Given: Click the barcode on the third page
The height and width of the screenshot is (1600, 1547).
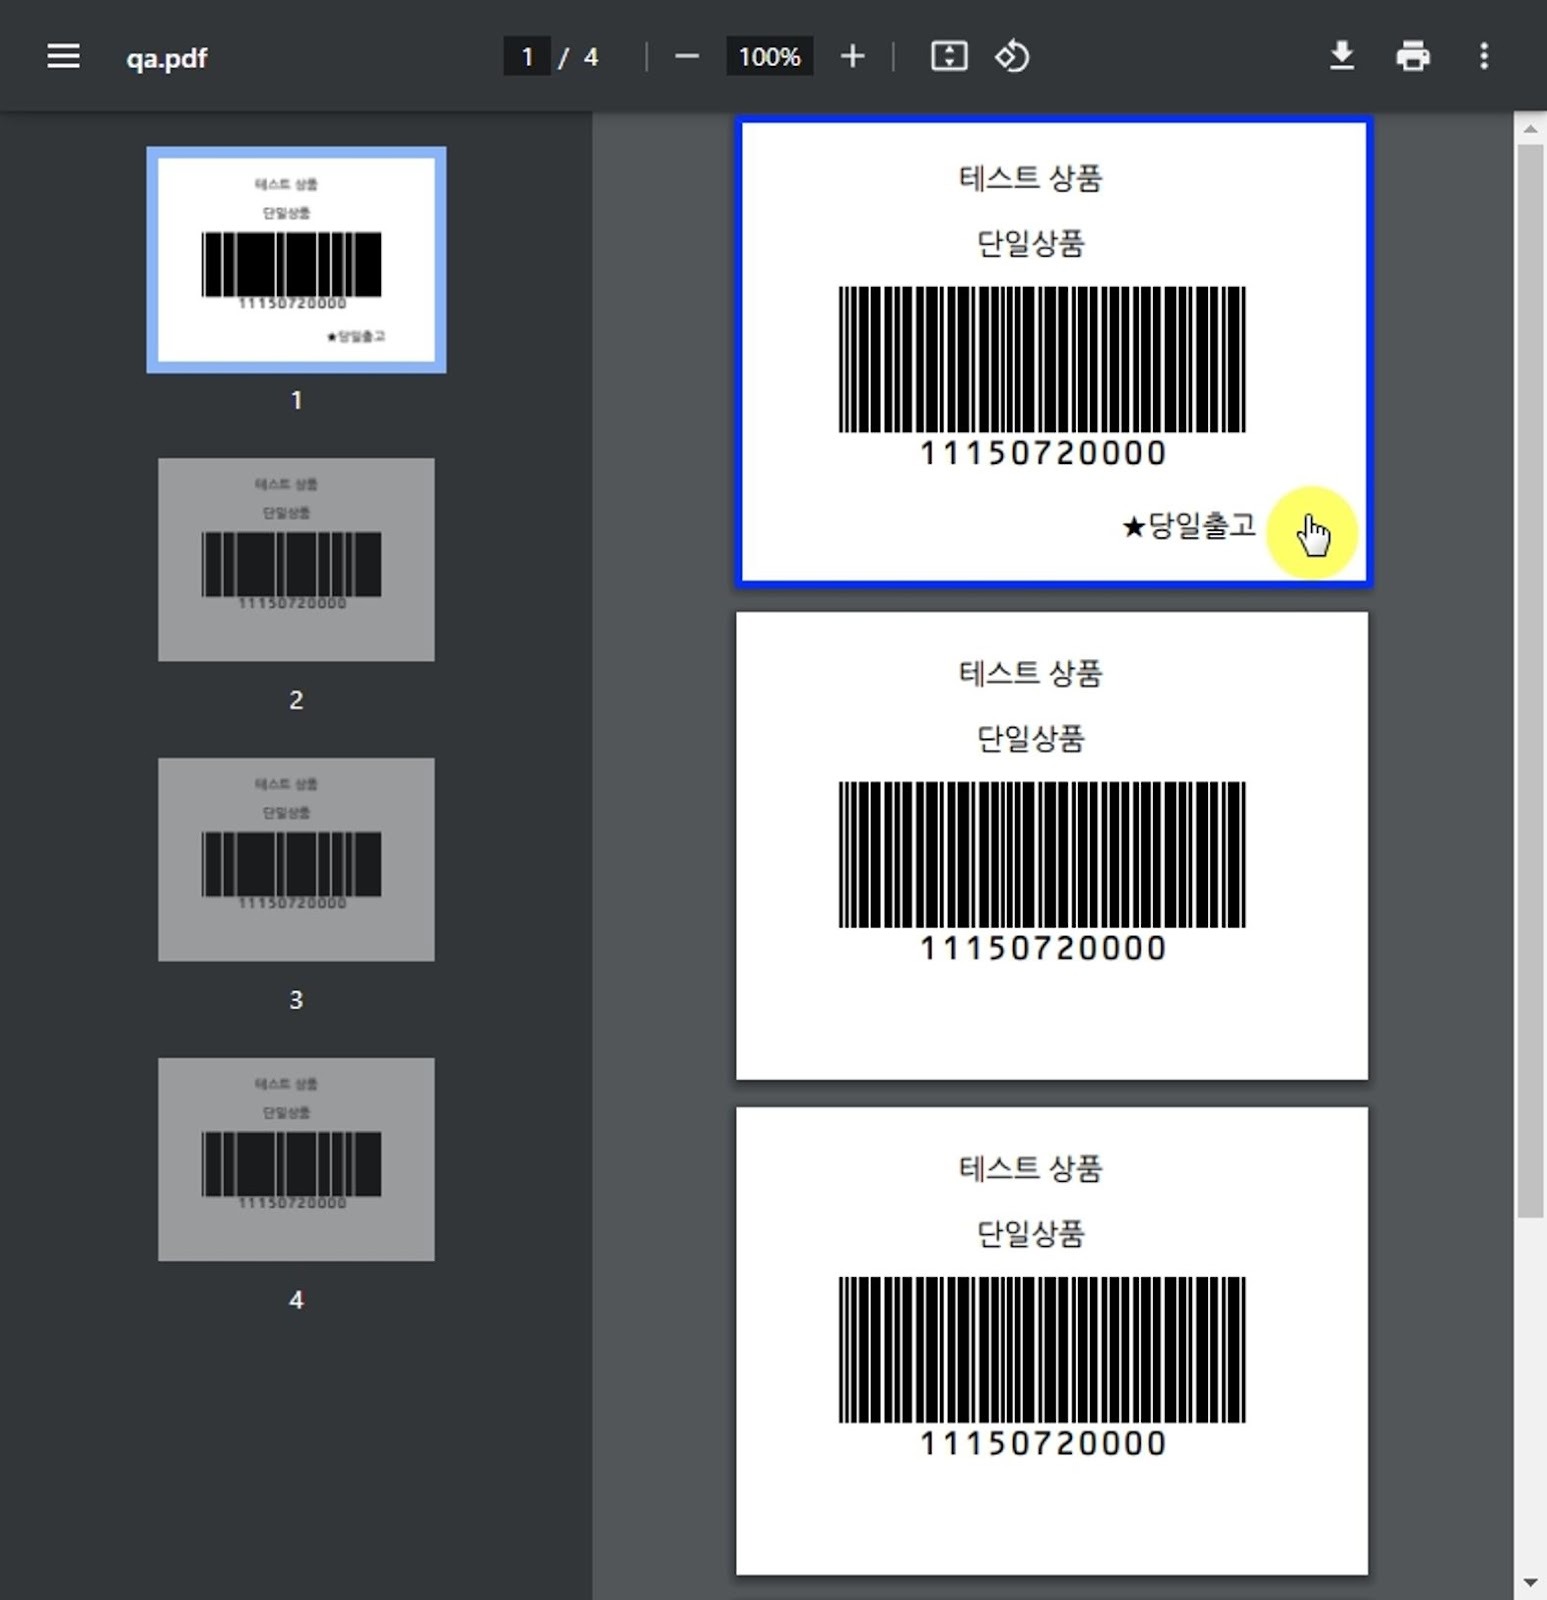Looking at the screenshot, I should tap(1042, 1350).
